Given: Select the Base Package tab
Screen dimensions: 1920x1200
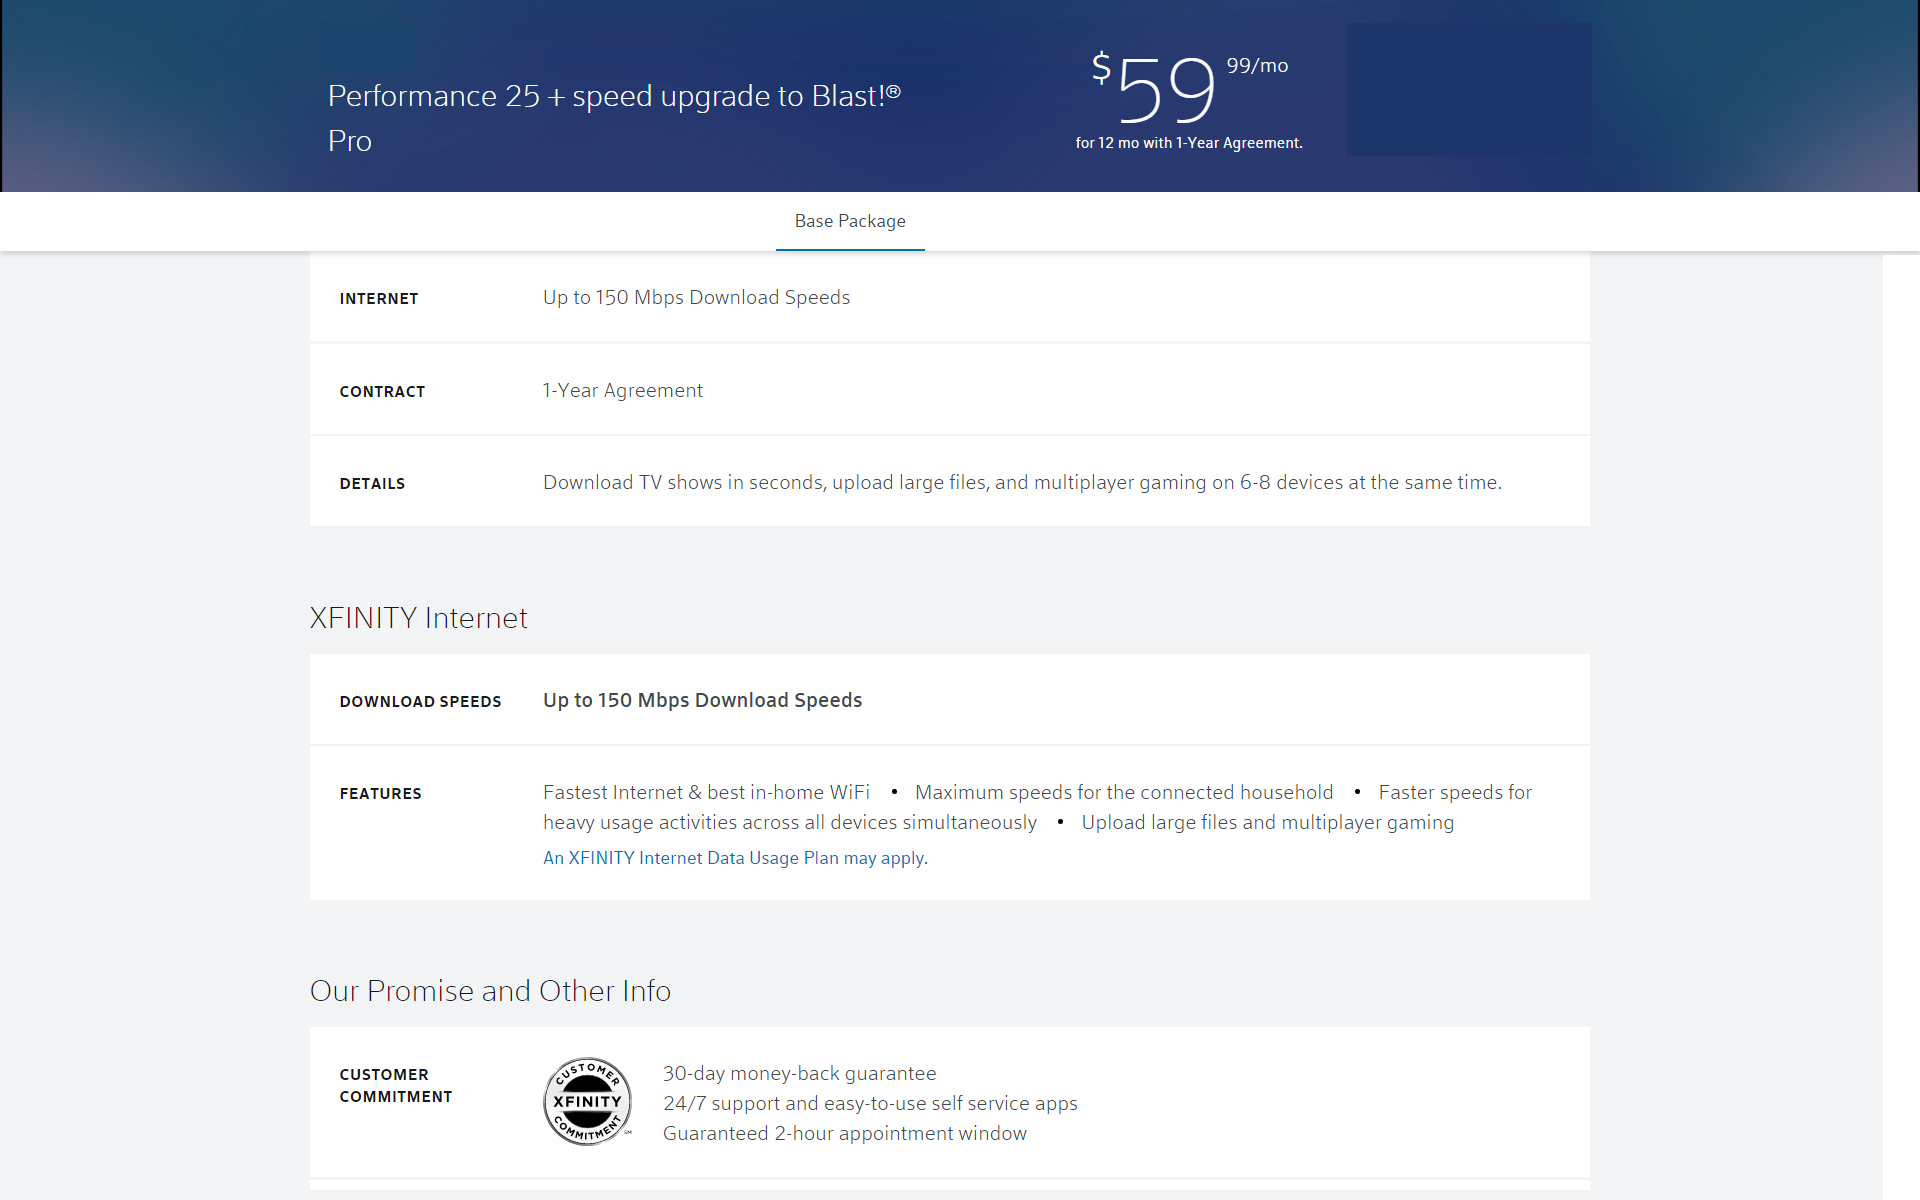Looking at the screenshot, I should (x=850, y=221).
